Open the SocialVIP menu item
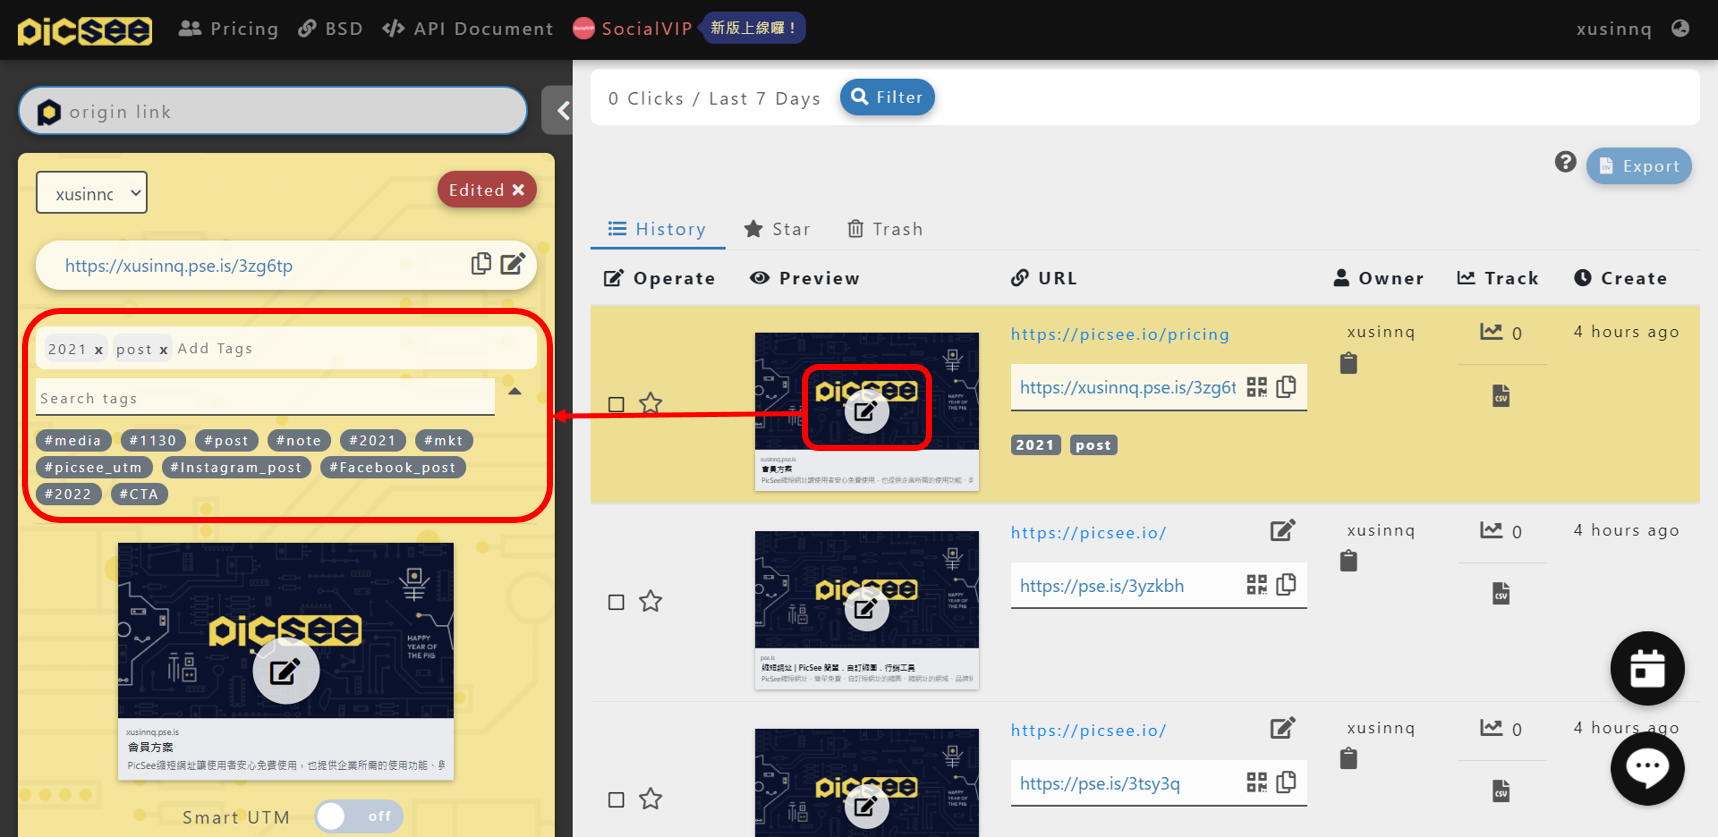The height and width of the screenshot is (837, 1718). (x=633, y=28)
